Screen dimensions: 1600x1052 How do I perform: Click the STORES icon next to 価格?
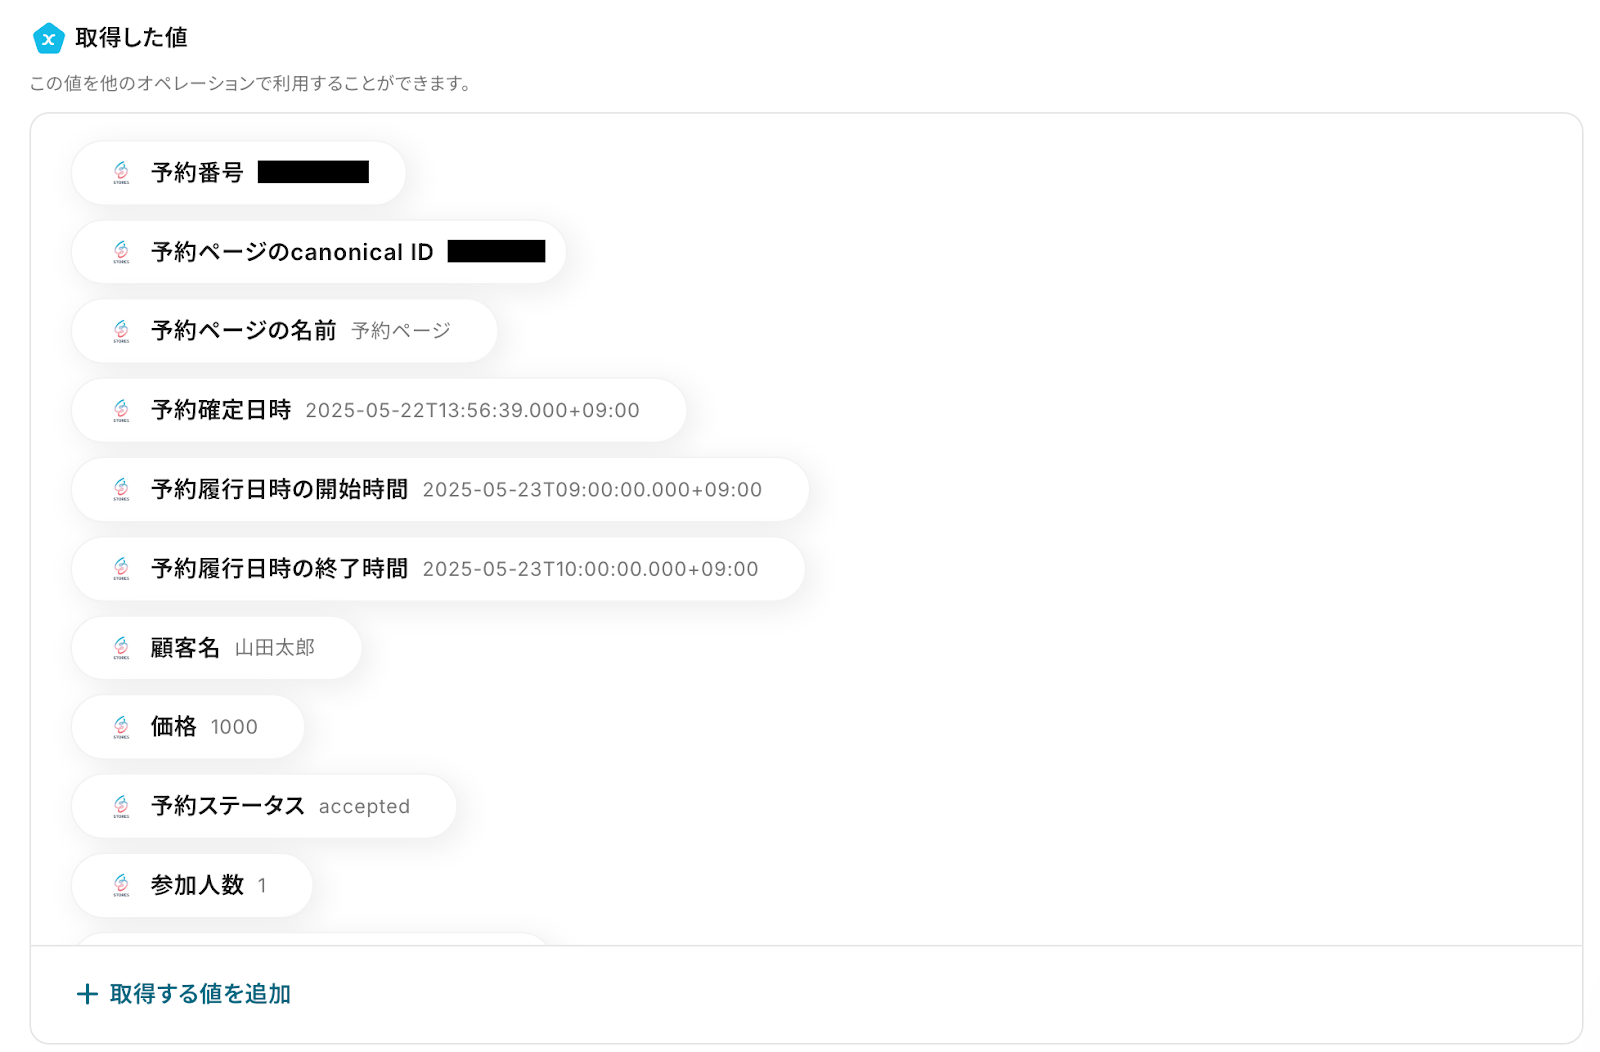121,727
